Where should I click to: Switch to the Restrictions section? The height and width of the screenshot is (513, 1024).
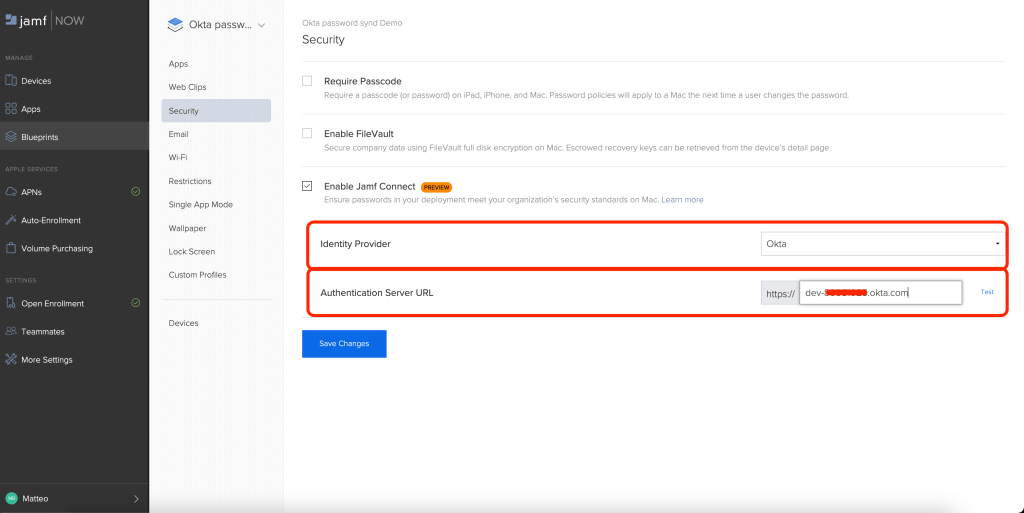190,181
